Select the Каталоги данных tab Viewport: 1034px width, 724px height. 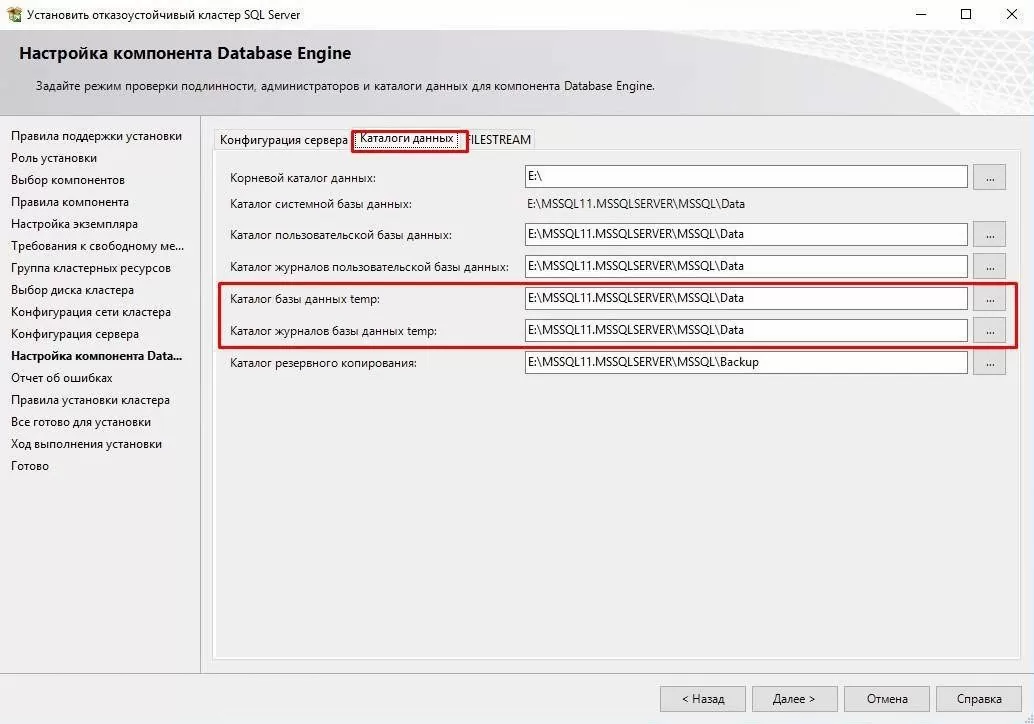pyautogui.click(x=407, y=139)
